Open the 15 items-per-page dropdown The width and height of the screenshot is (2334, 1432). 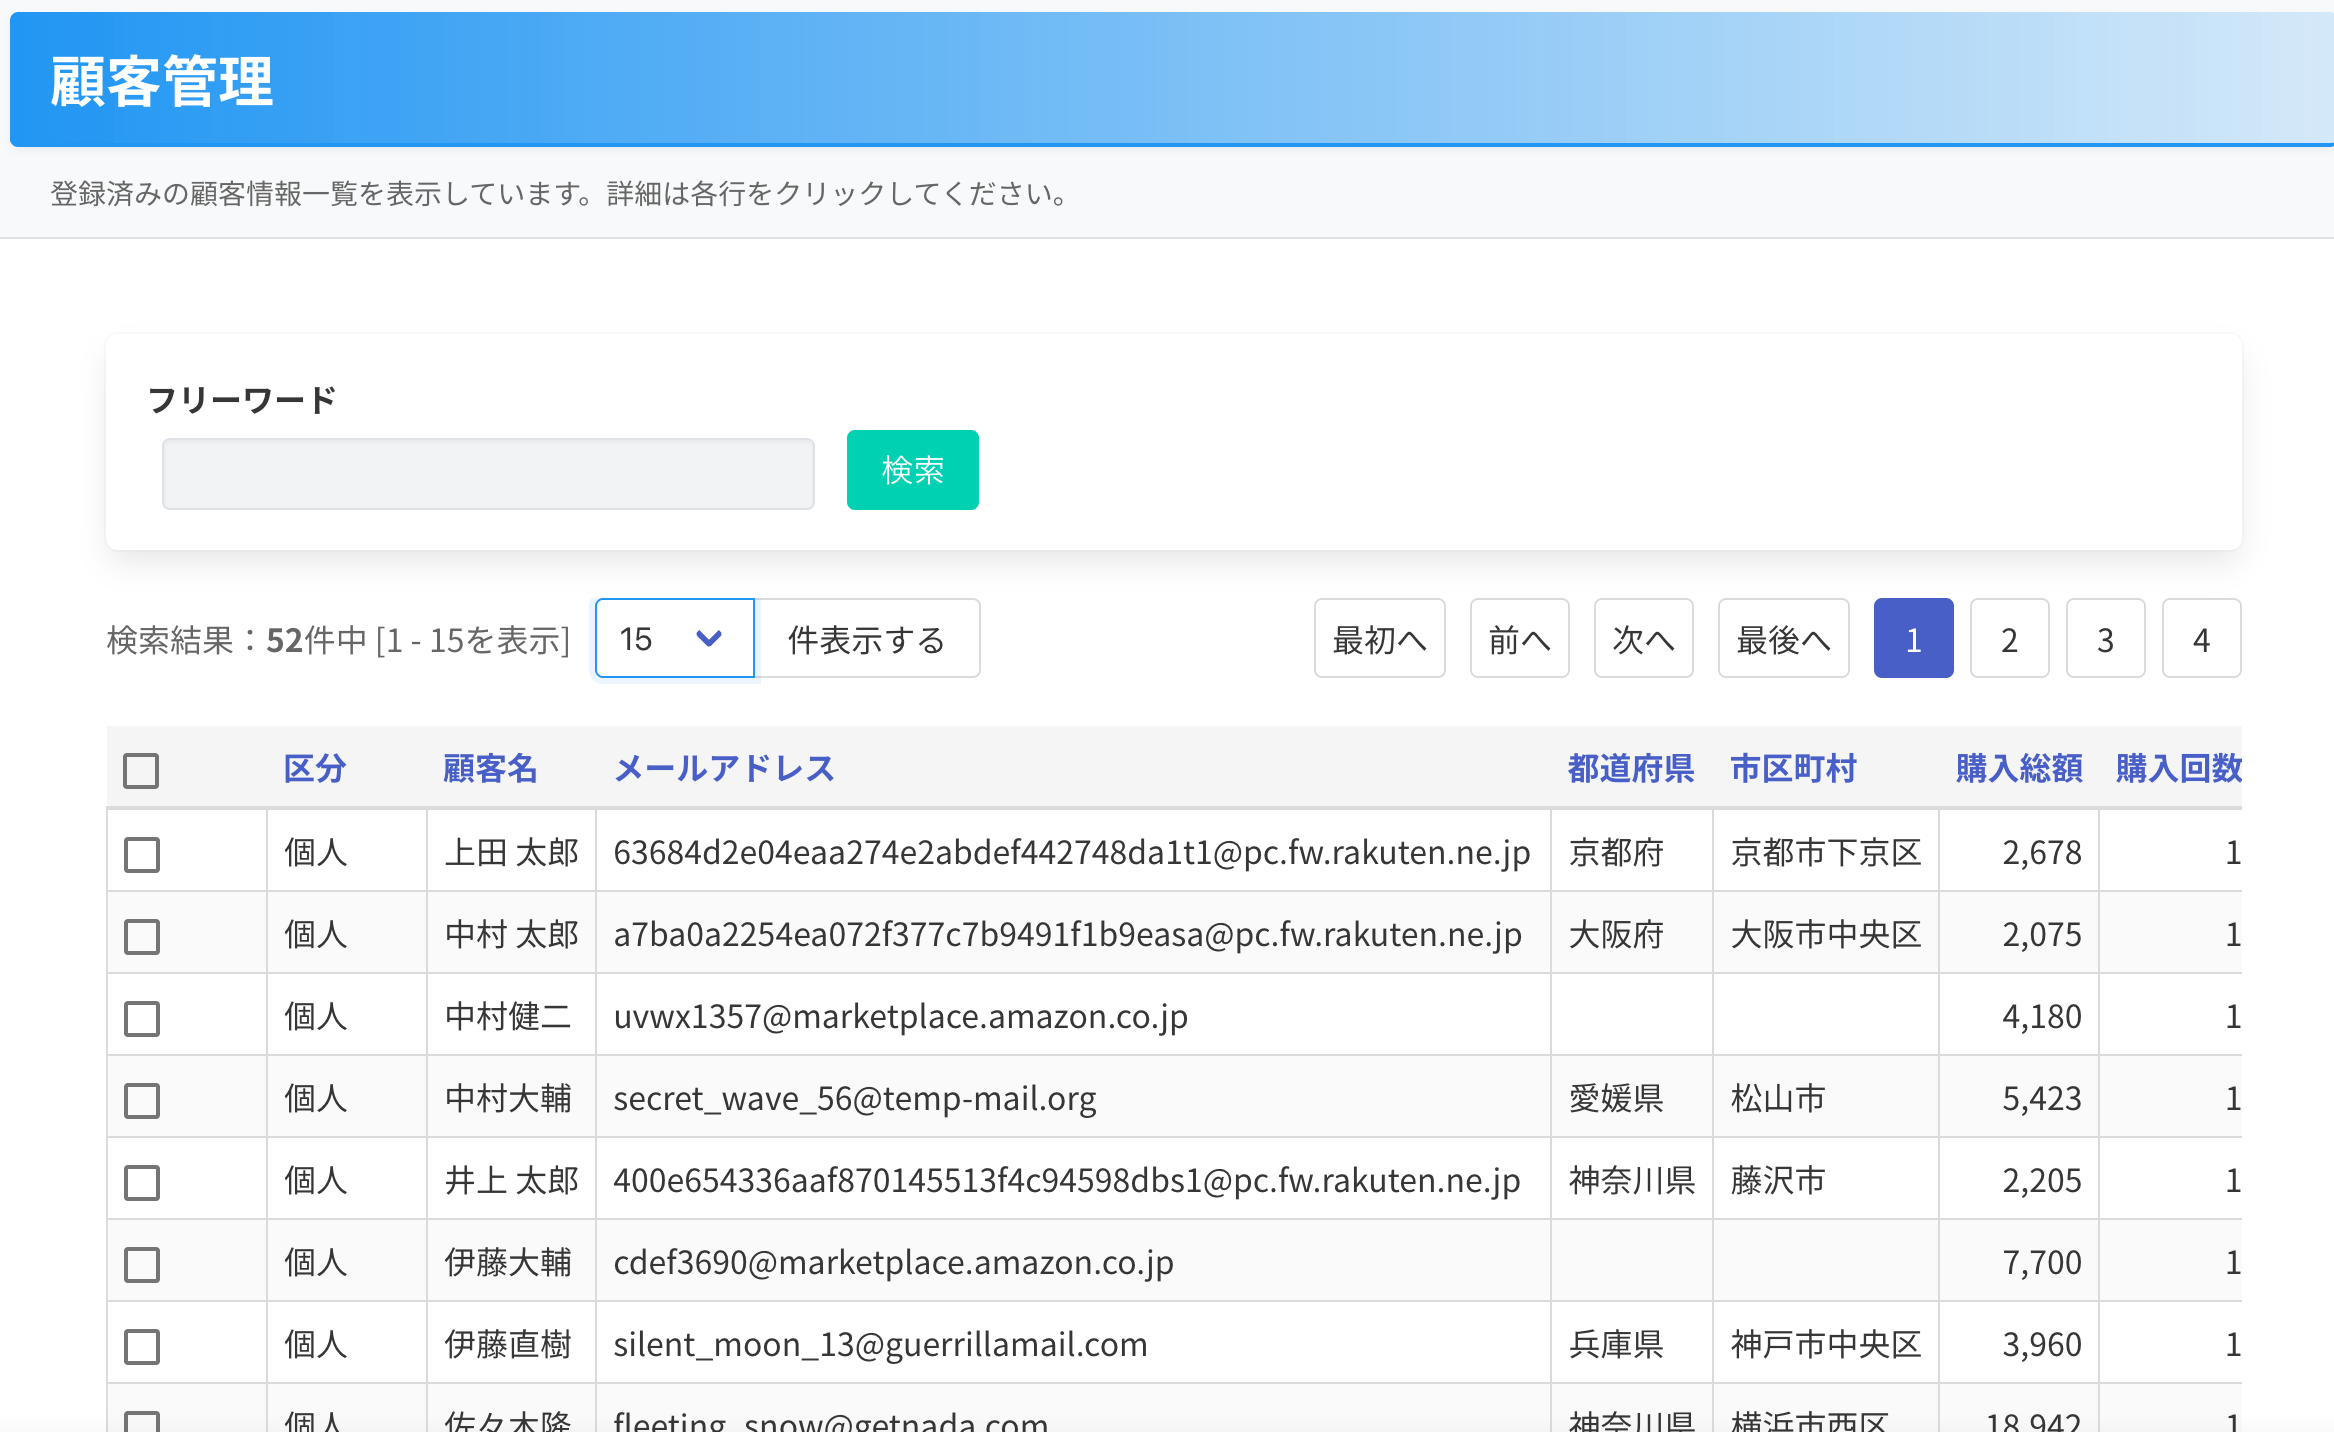pos(674,639)
